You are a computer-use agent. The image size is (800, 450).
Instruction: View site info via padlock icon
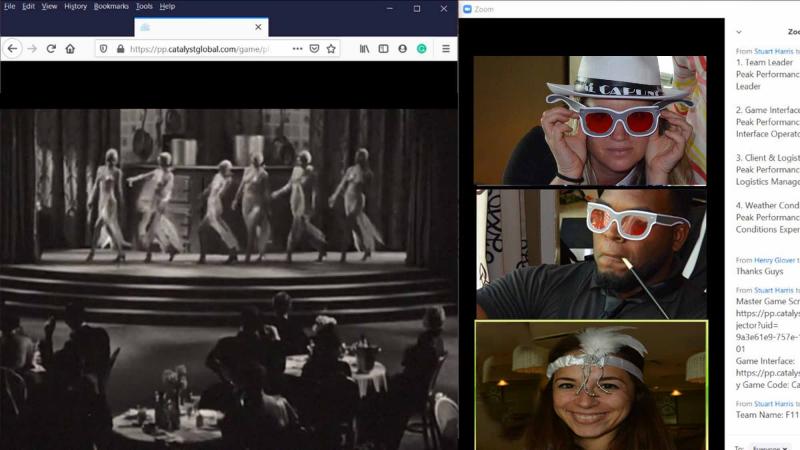point(120,48)
